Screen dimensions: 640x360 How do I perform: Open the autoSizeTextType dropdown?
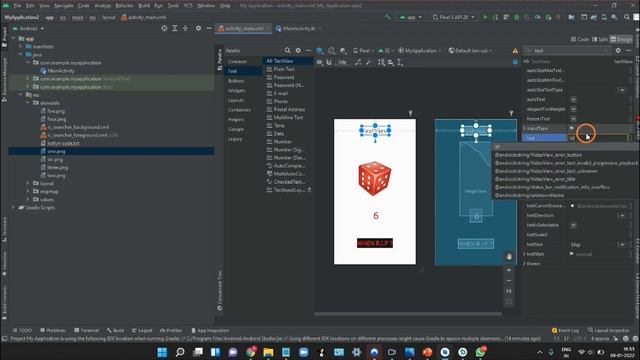click(x=622, y=90)
